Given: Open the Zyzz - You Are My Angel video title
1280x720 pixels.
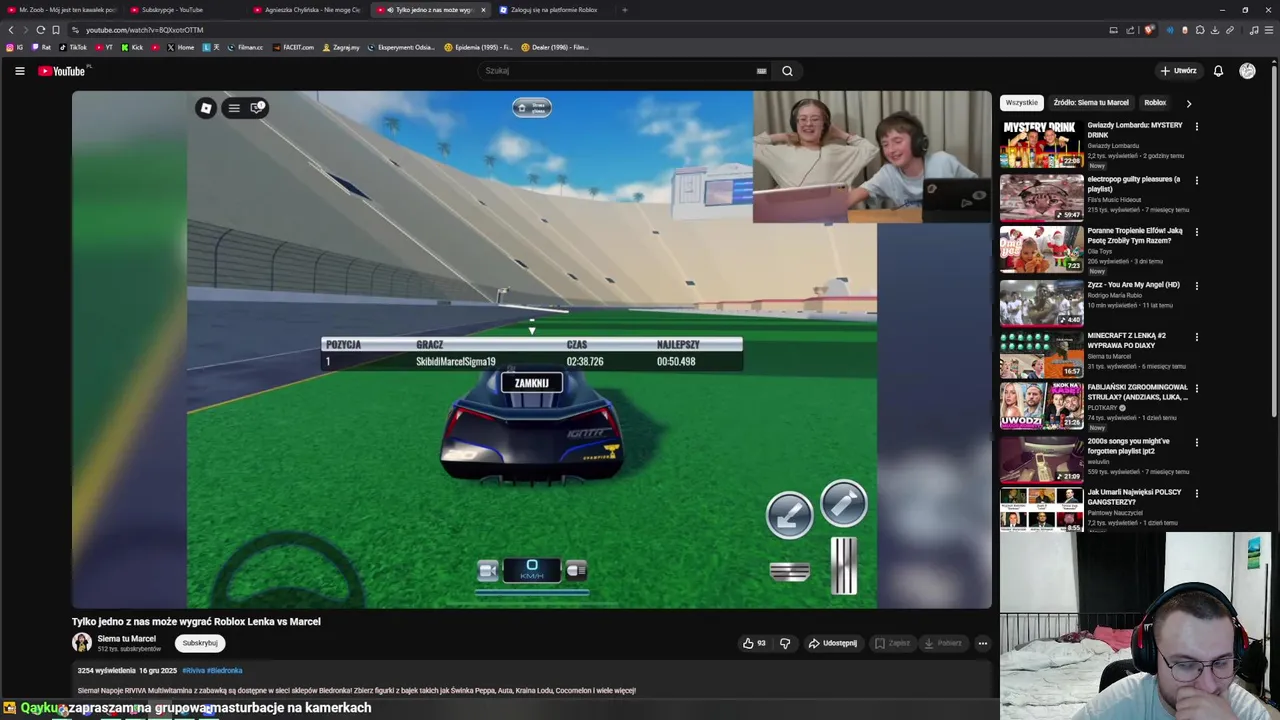Looking at the screenshot, I should click(1134, 285).
